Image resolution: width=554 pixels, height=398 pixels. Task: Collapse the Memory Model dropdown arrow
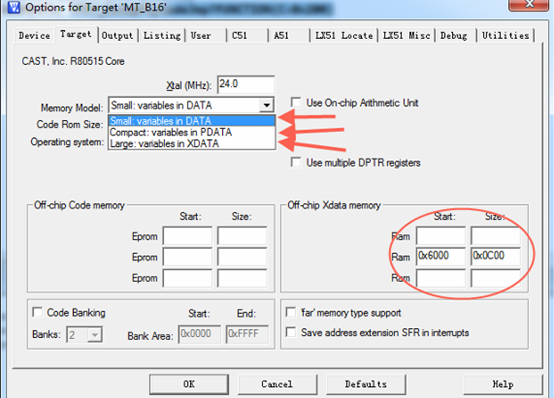click(267, 105)
